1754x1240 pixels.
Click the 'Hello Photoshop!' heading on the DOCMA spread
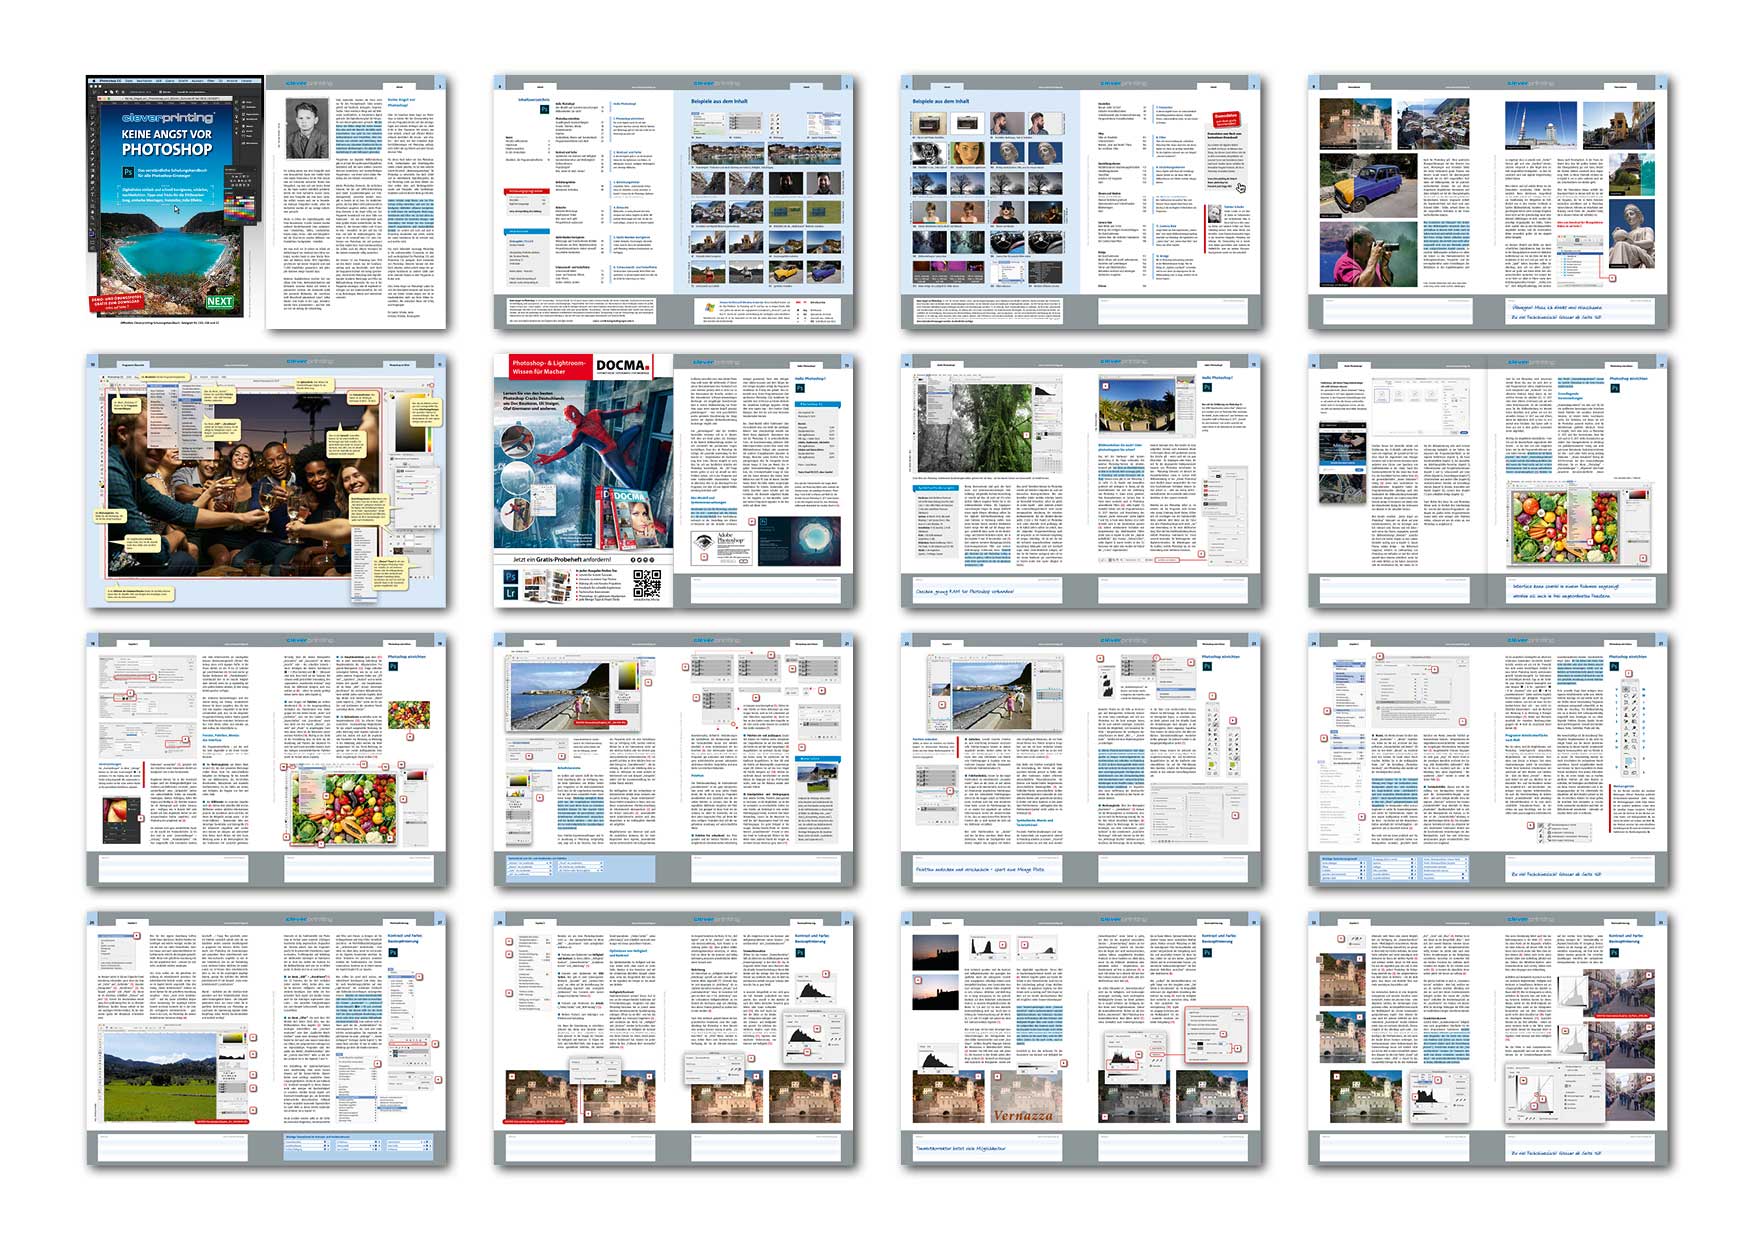[x=810, y=379]
